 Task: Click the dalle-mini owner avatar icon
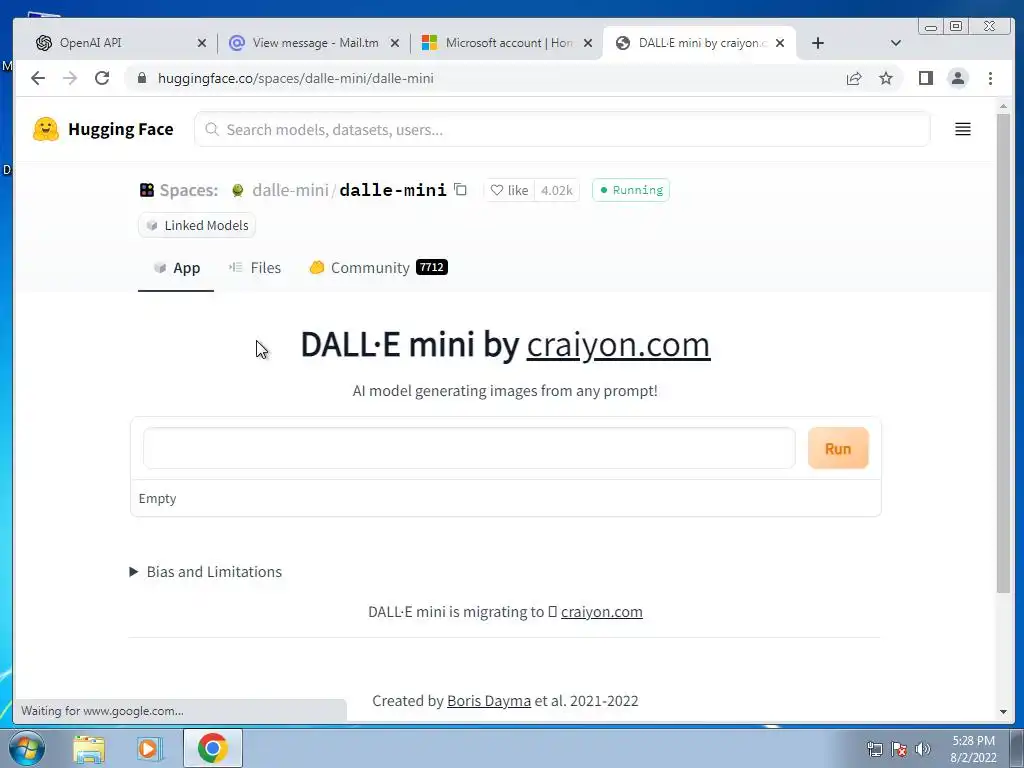238,190
